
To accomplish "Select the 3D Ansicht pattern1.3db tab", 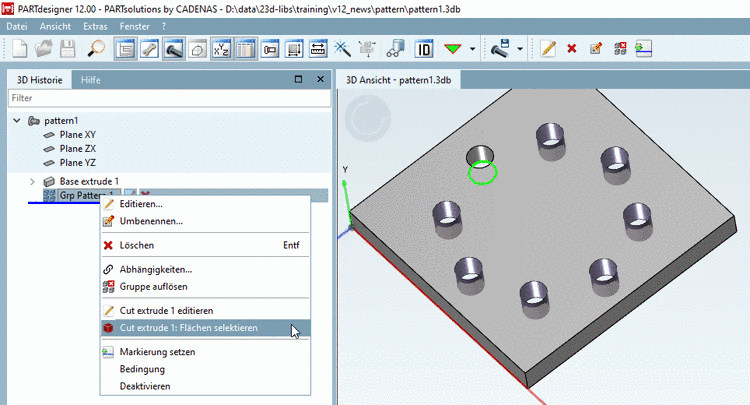I will [x=398, y=80].
